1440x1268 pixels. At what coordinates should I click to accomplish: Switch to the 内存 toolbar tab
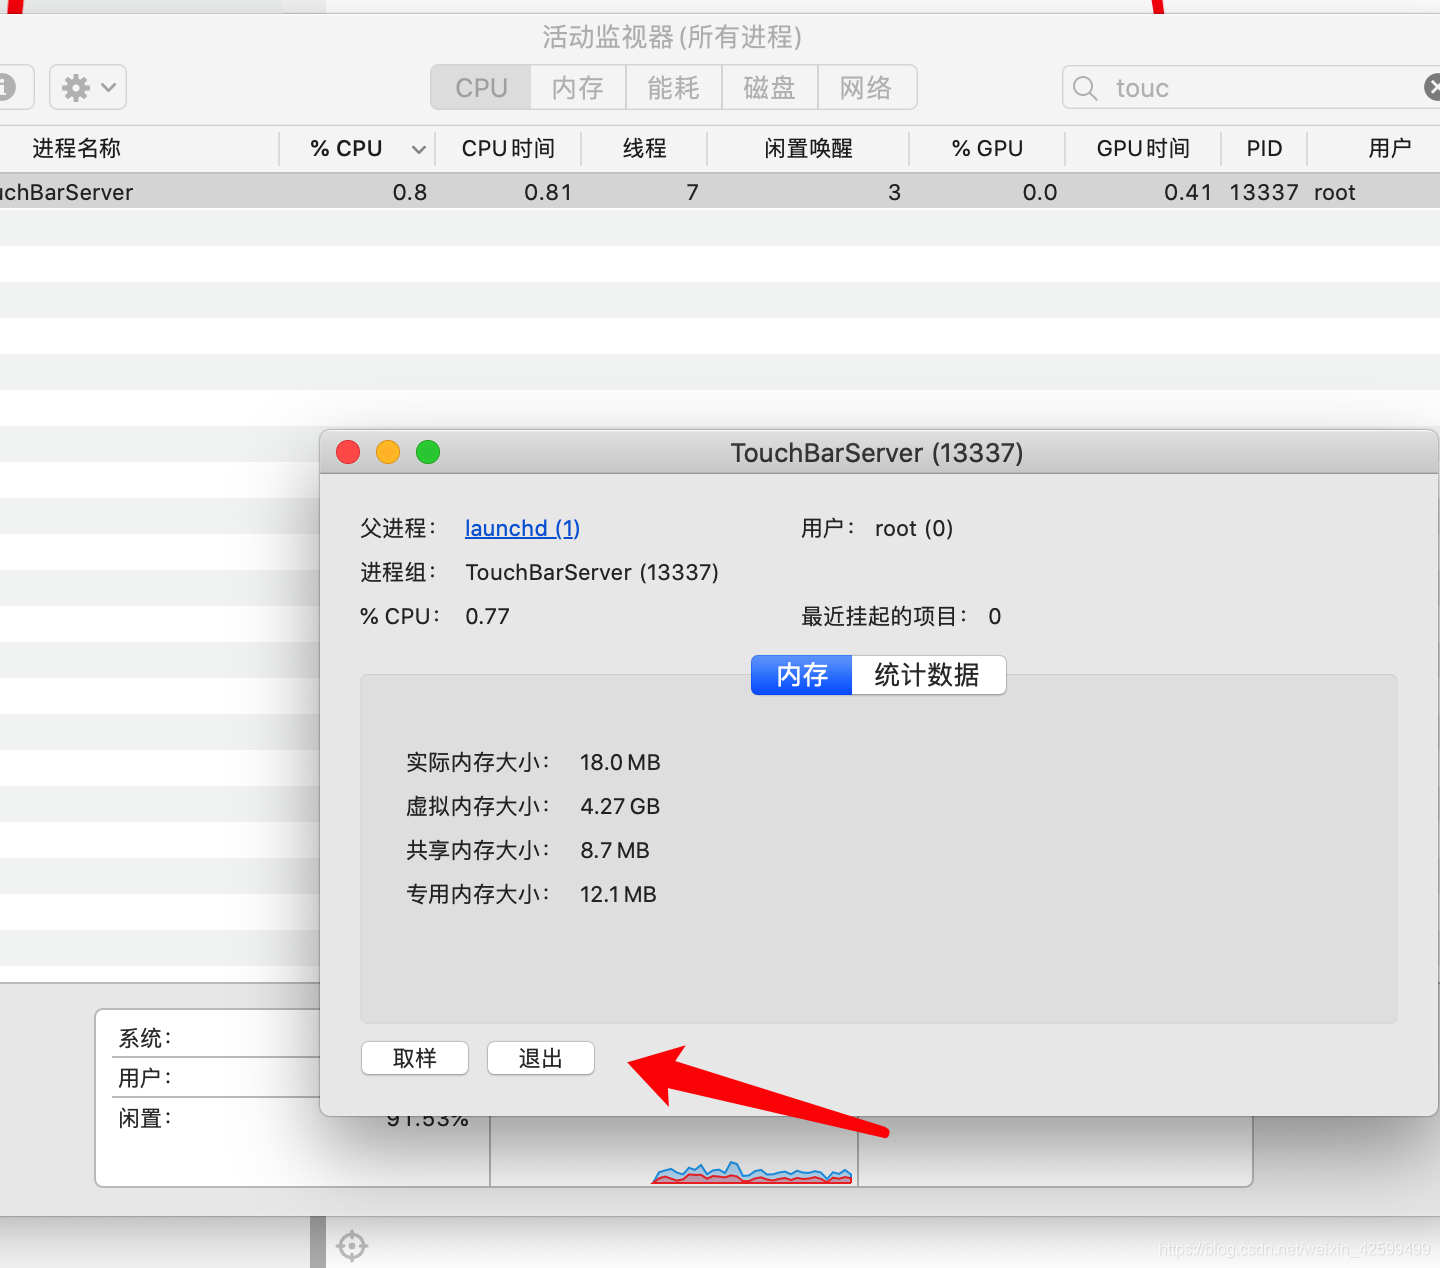point(578,88)
